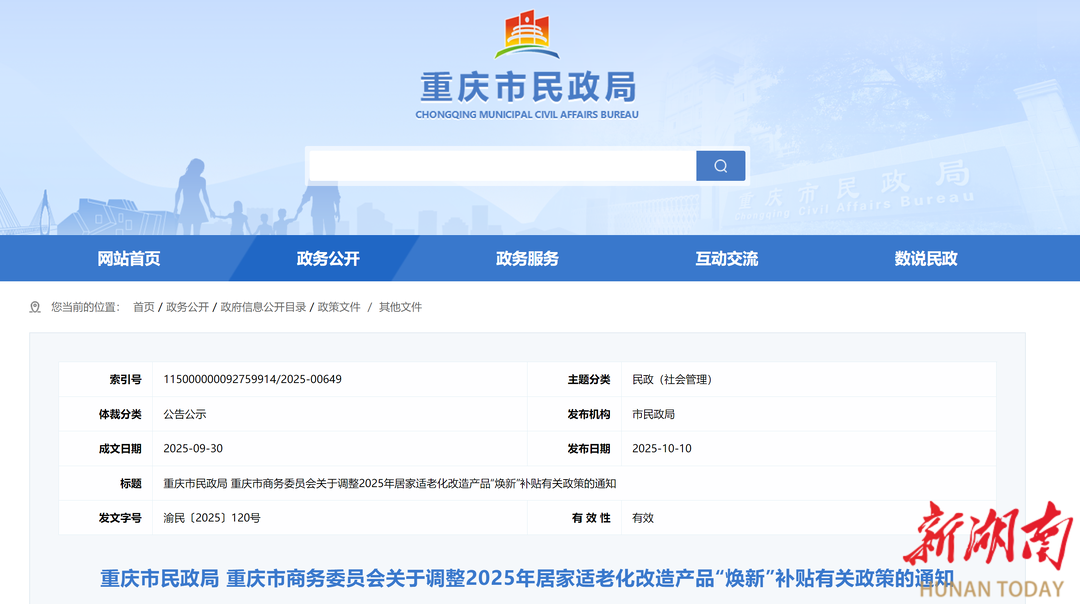Click the 首页 breadcrumb link
This screenshot has width=1080, height=604.
144,307
